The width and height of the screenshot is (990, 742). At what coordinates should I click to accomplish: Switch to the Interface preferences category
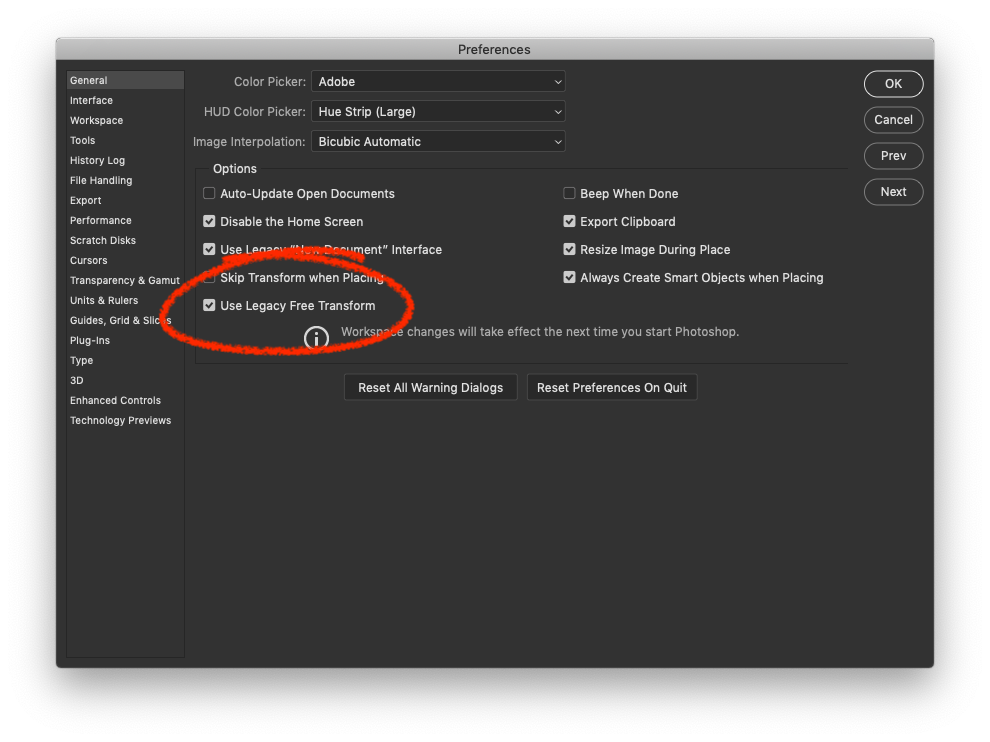pos(91,101)
